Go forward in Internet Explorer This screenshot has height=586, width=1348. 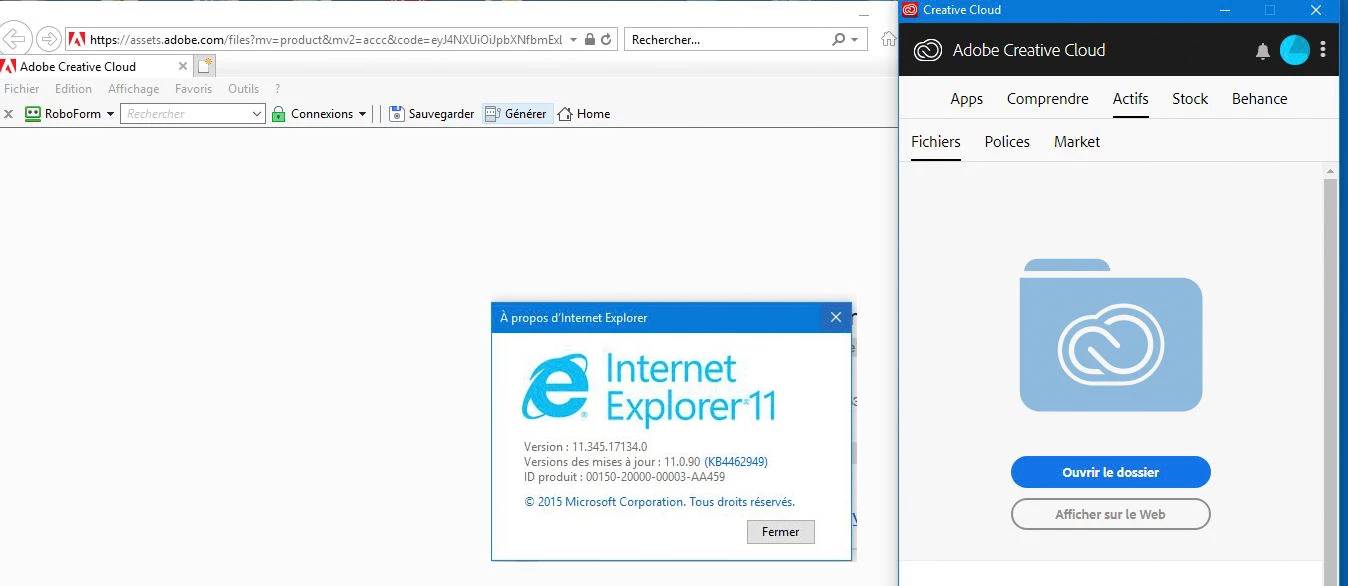point(48,39)
